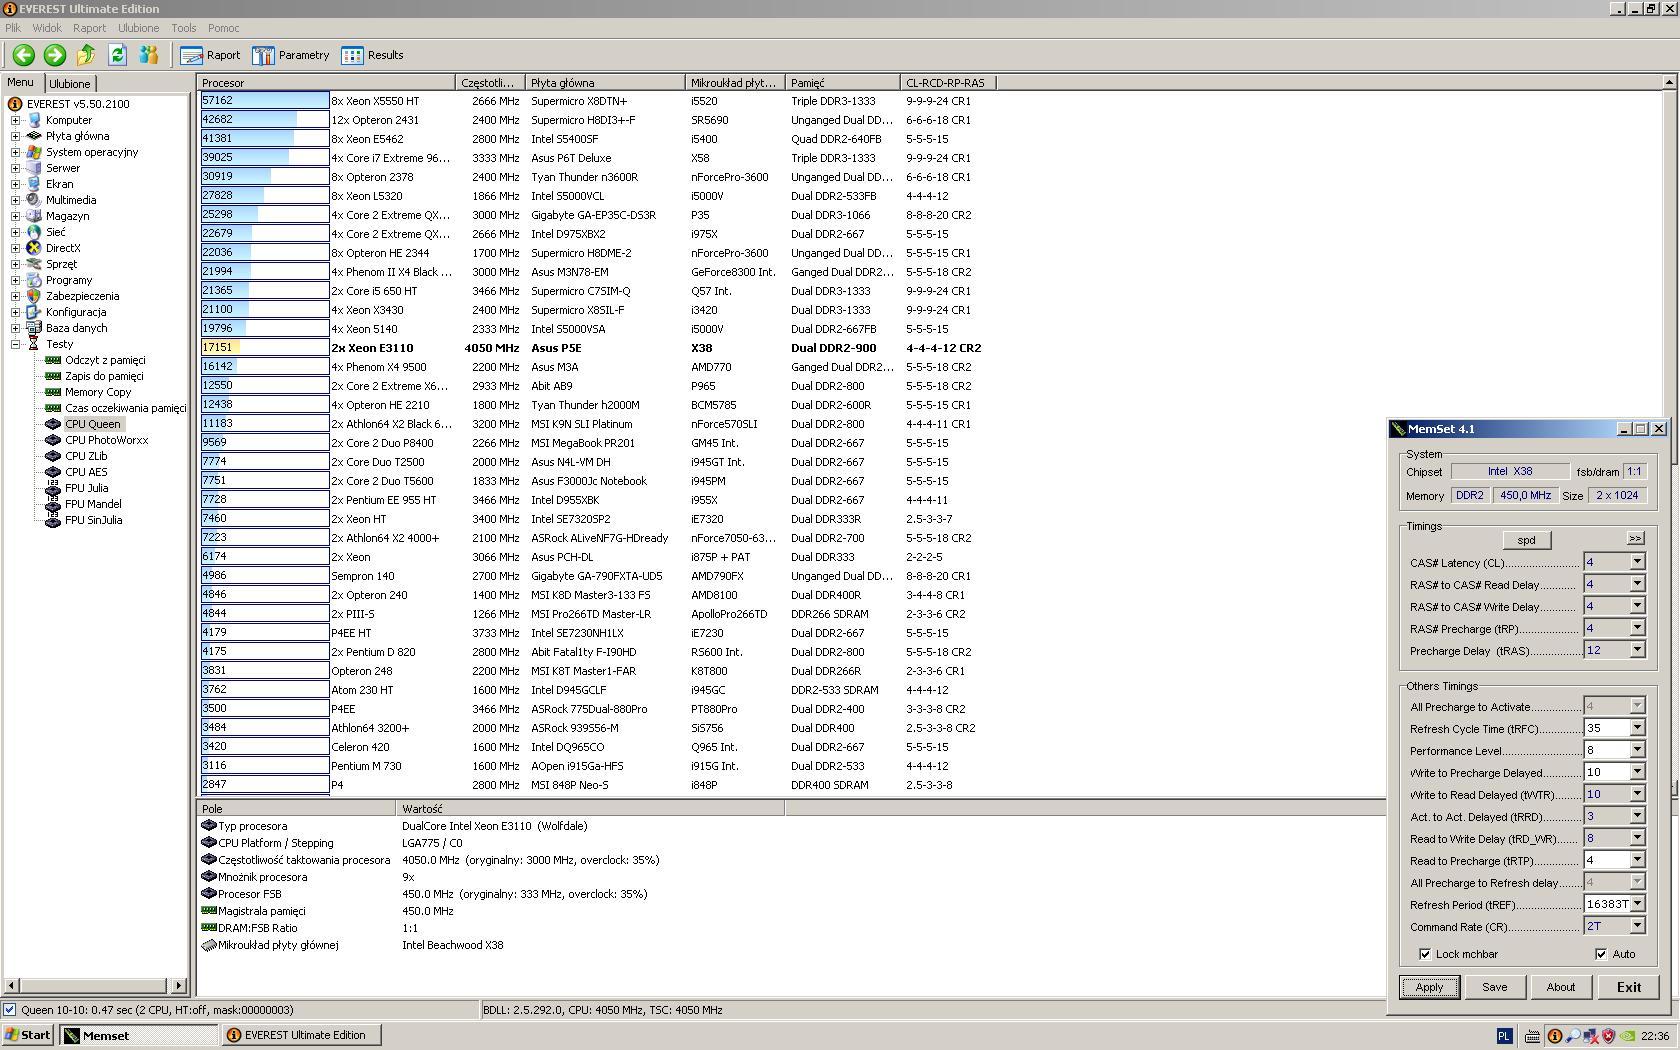
Task: Select the CPU PhotoWorxx benchmark
Action: 106,440
